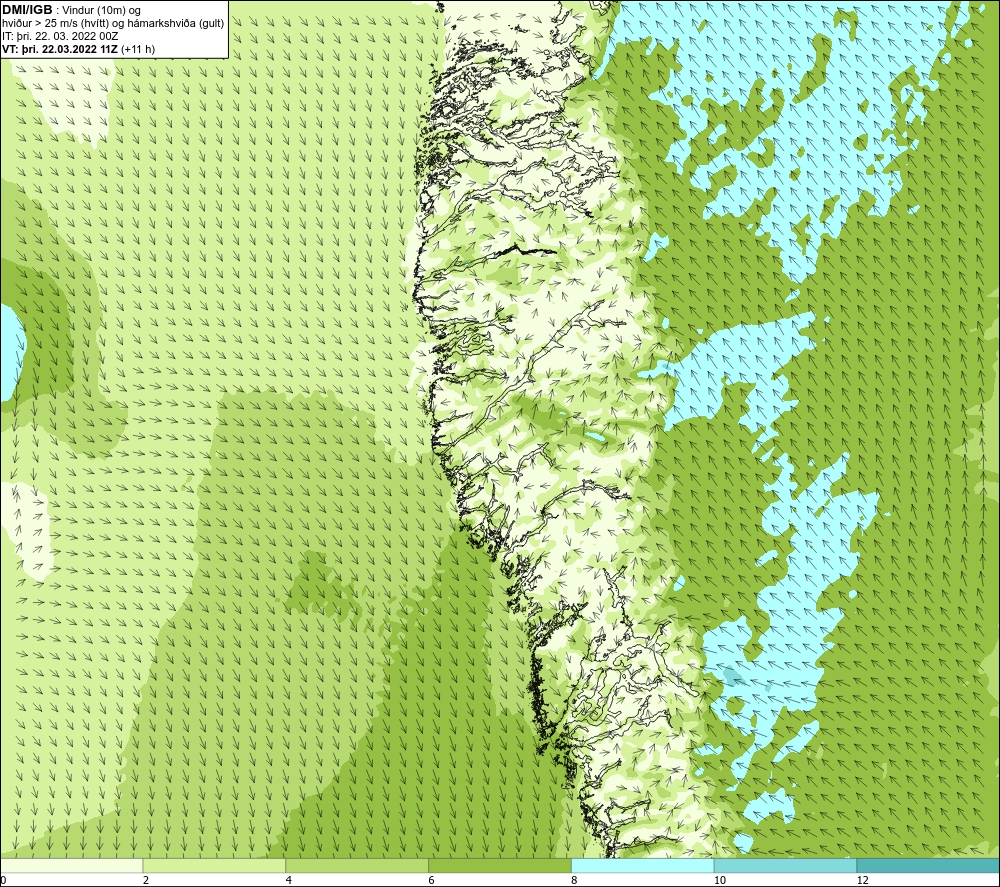Click the scale label "6"
The width and height of the screenshot is (1000, 887).
pyautogui.click(x=432, y=881)
